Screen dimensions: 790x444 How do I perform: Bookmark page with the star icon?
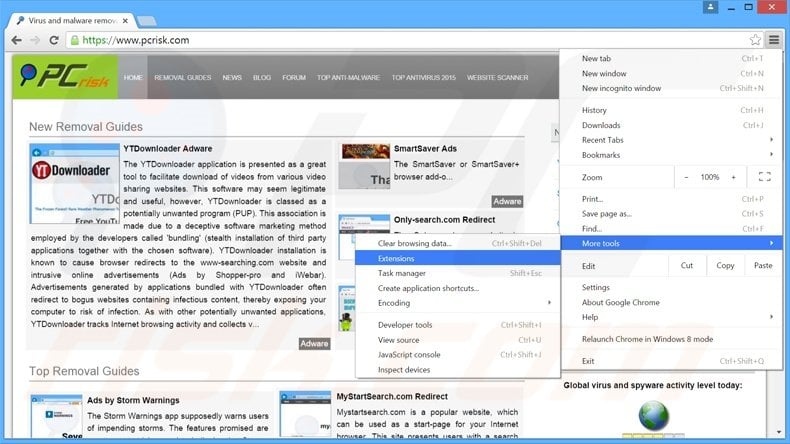755,40
